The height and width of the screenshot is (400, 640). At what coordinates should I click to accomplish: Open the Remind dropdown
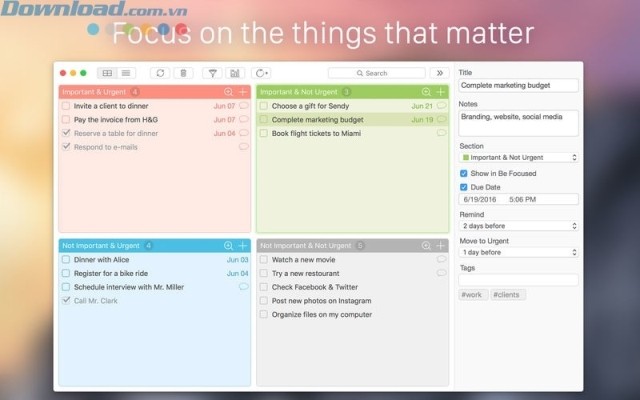point(518,226)
